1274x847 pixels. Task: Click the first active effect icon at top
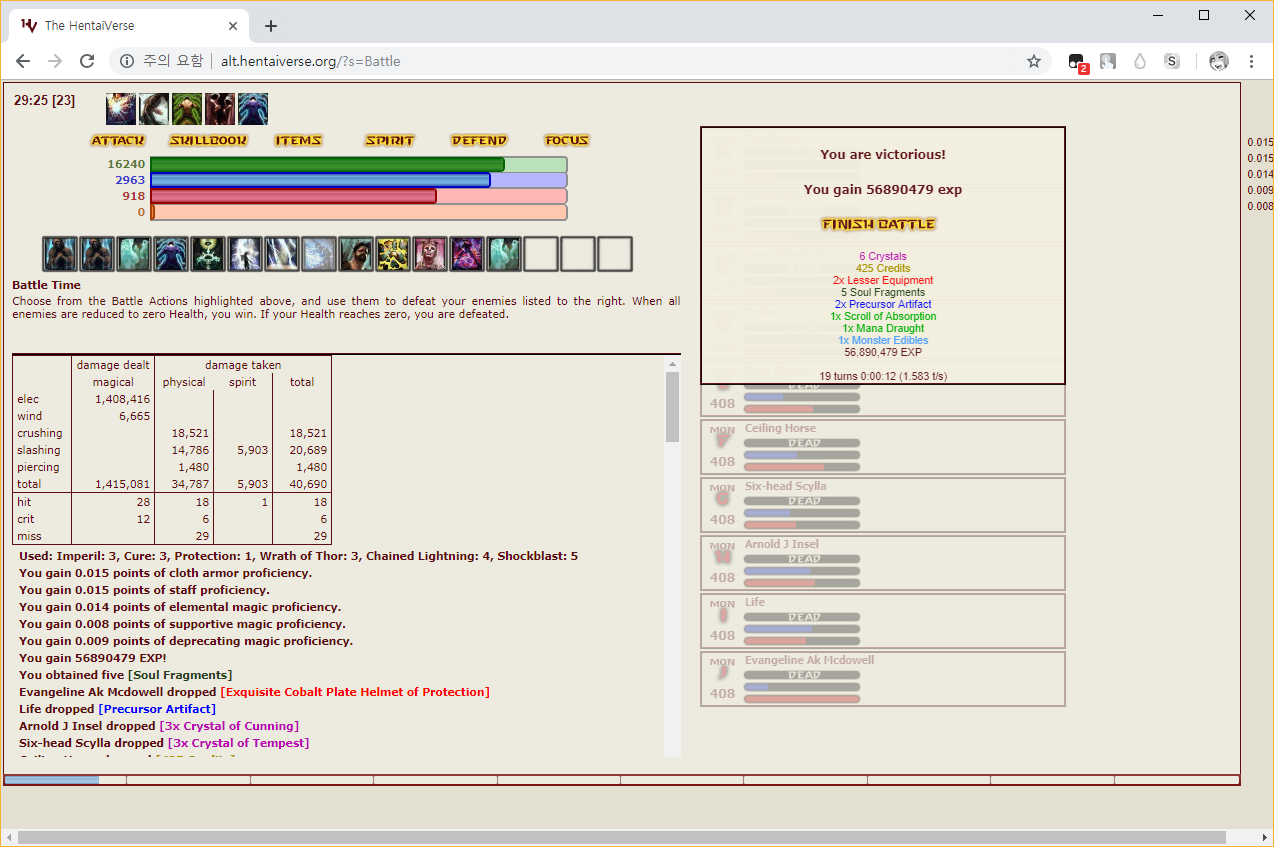[121, 109]
